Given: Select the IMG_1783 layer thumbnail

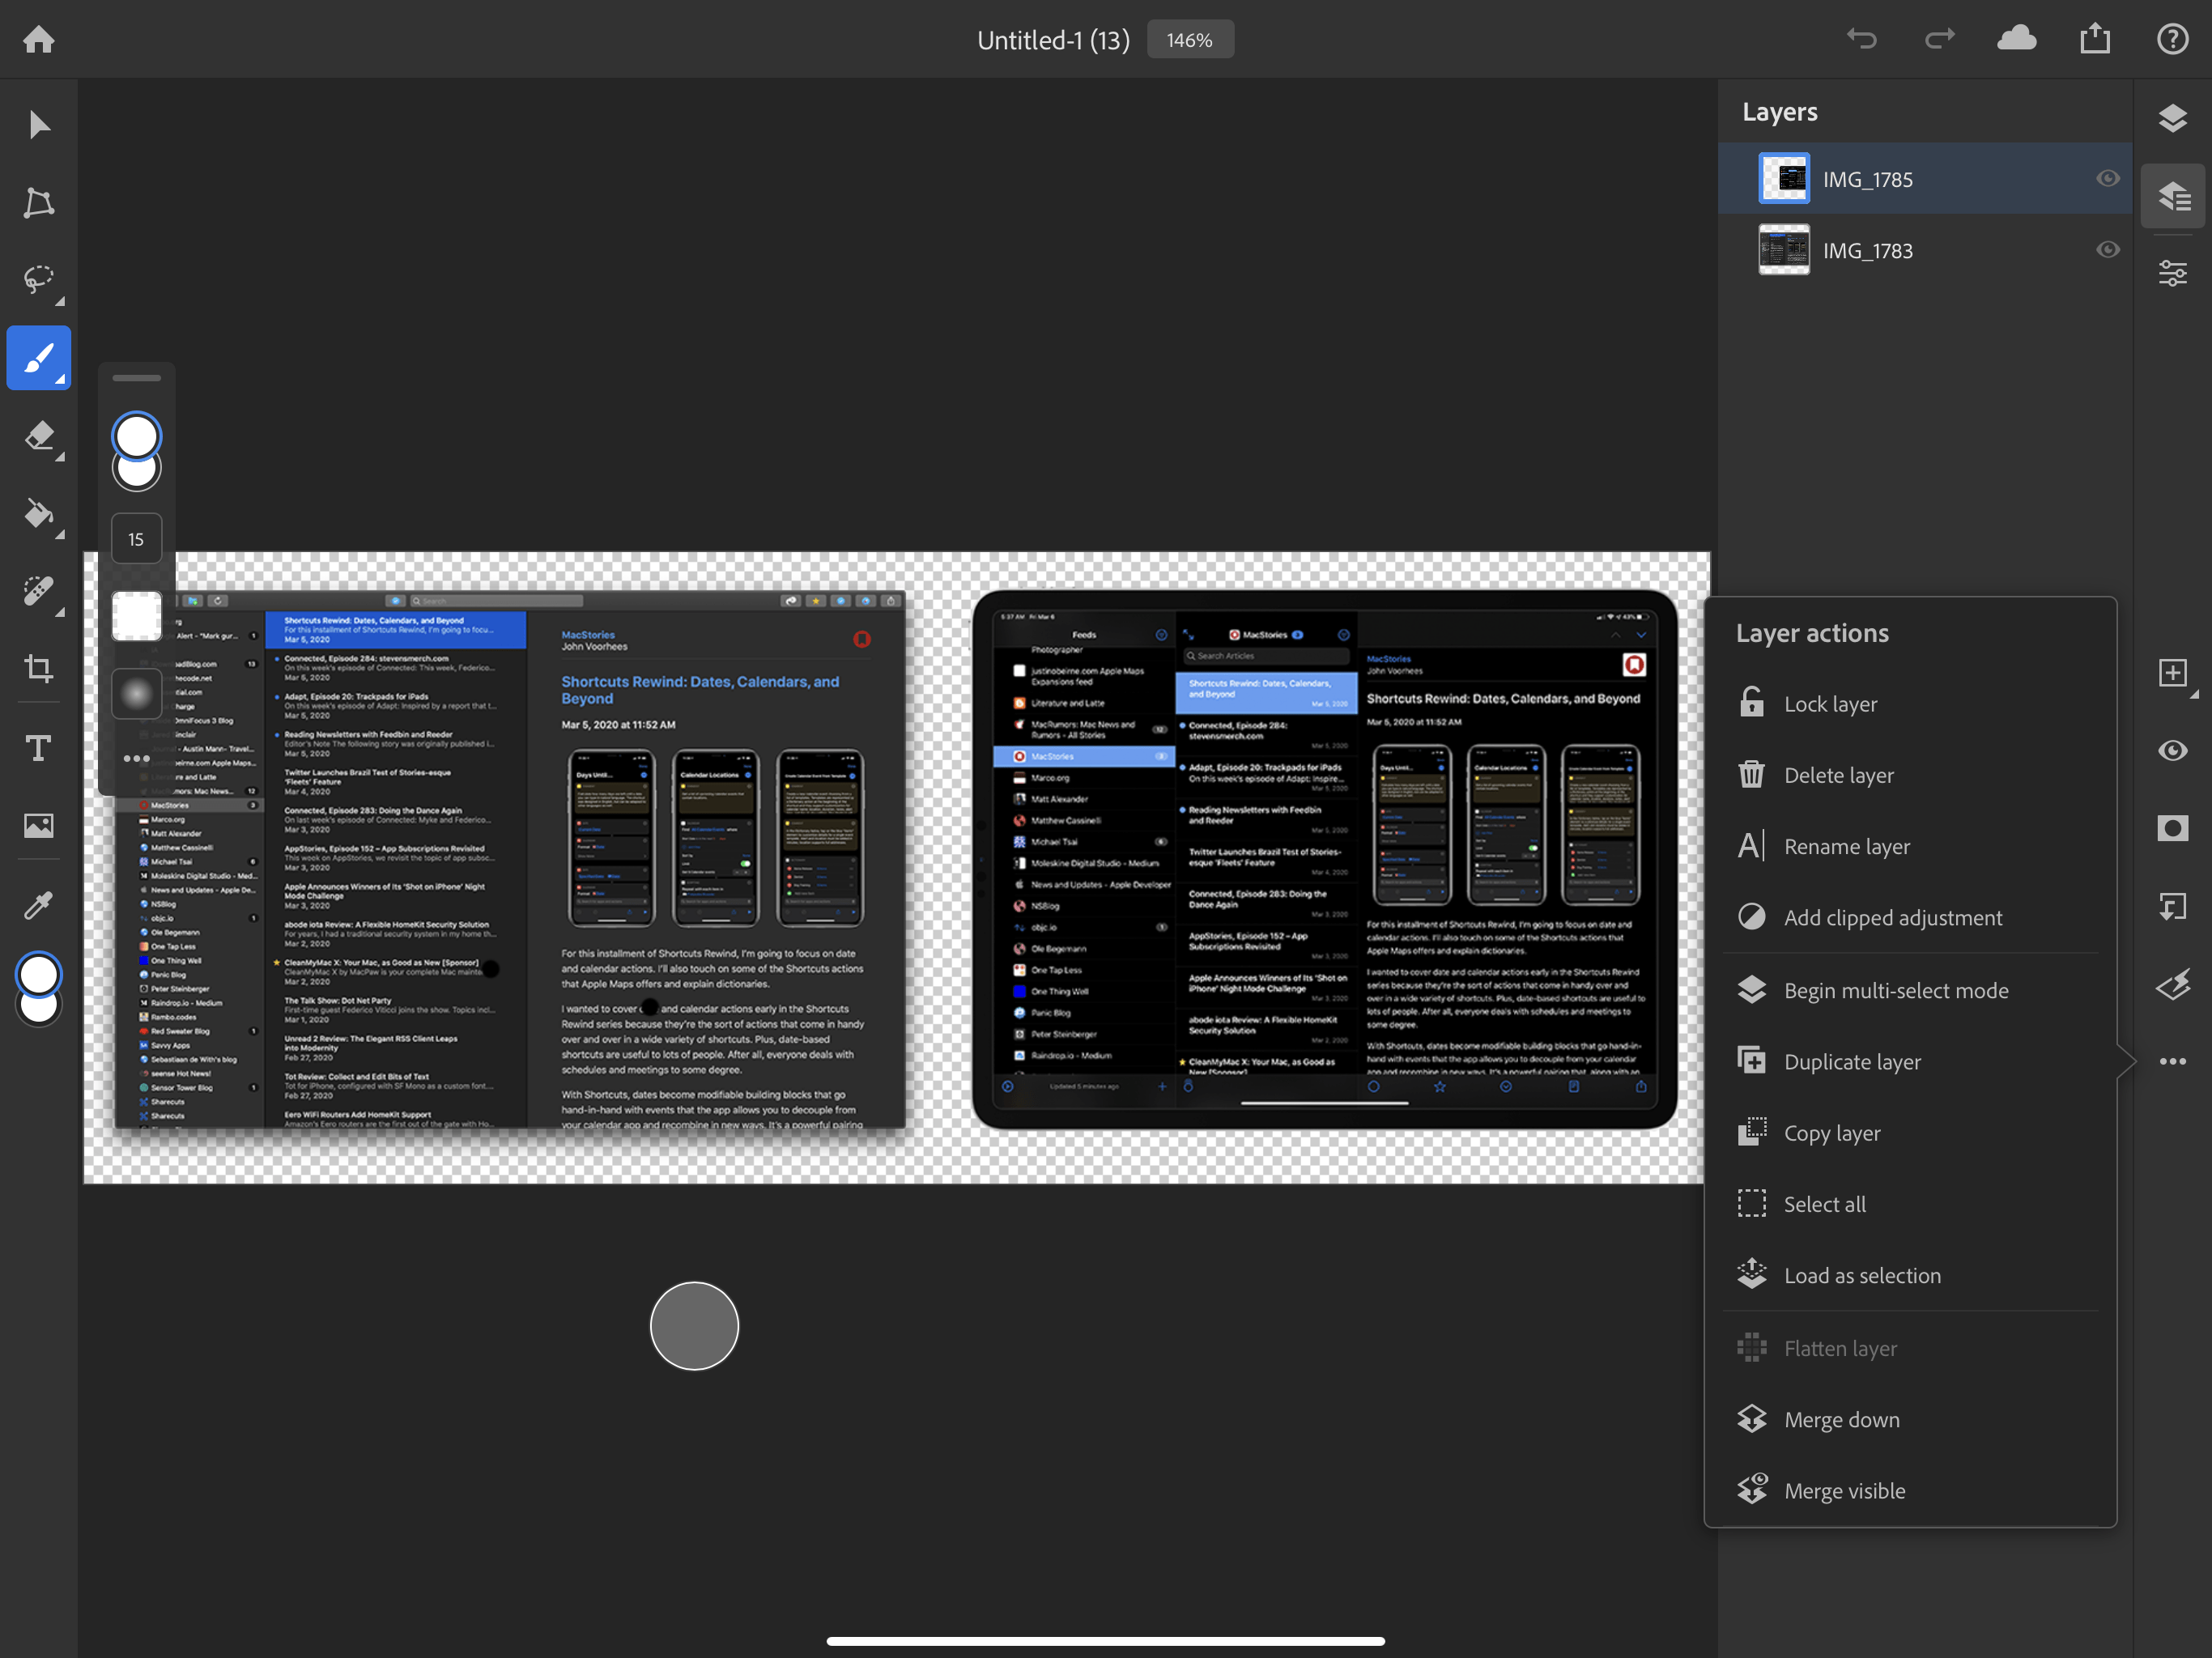Looking at the screenshot, I should (1783, 250).
